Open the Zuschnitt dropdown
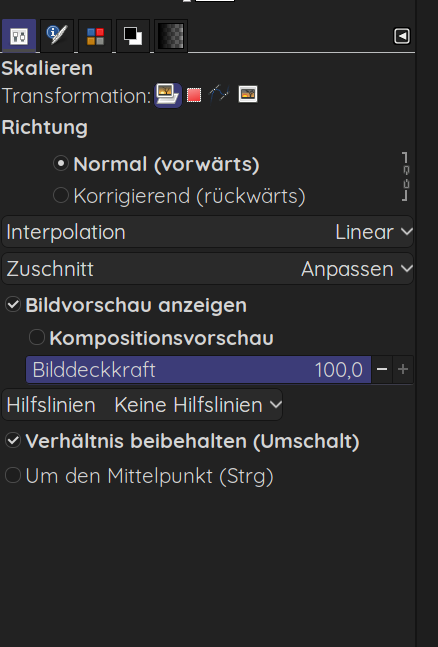Viewport: 438px width, 647px height. pos(208,269)
